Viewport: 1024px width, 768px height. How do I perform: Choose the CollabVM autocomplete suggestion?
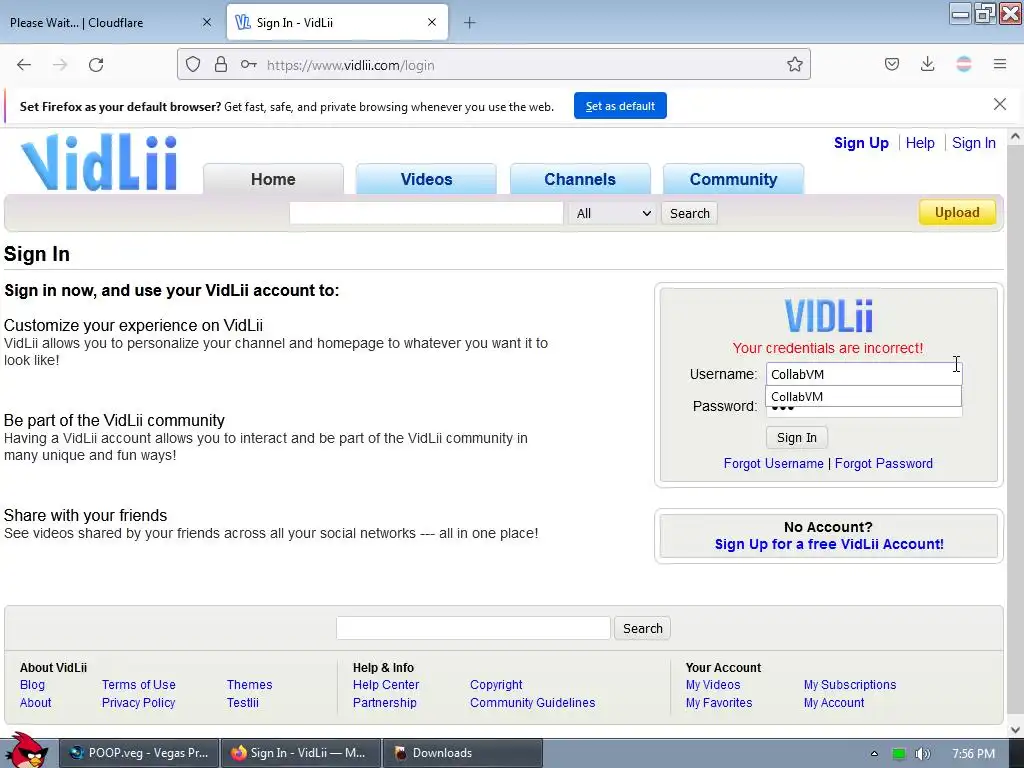coord(863,396)
